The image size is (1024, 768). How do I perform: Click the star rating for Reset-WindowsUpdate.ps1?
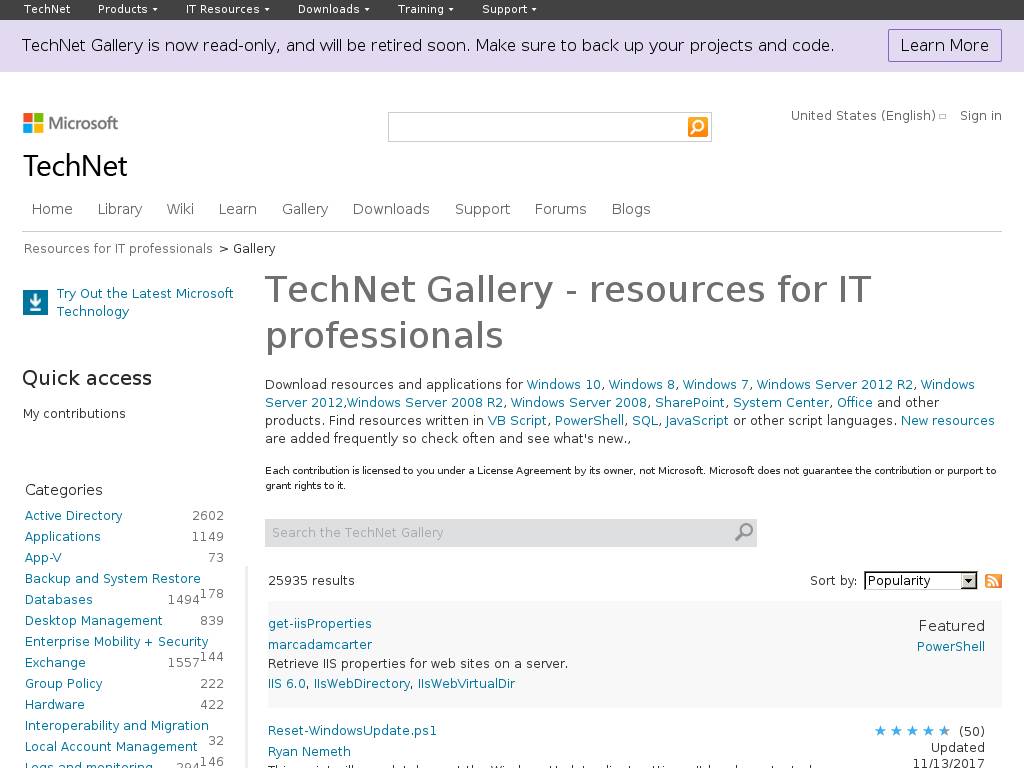[x=912, y=731]
